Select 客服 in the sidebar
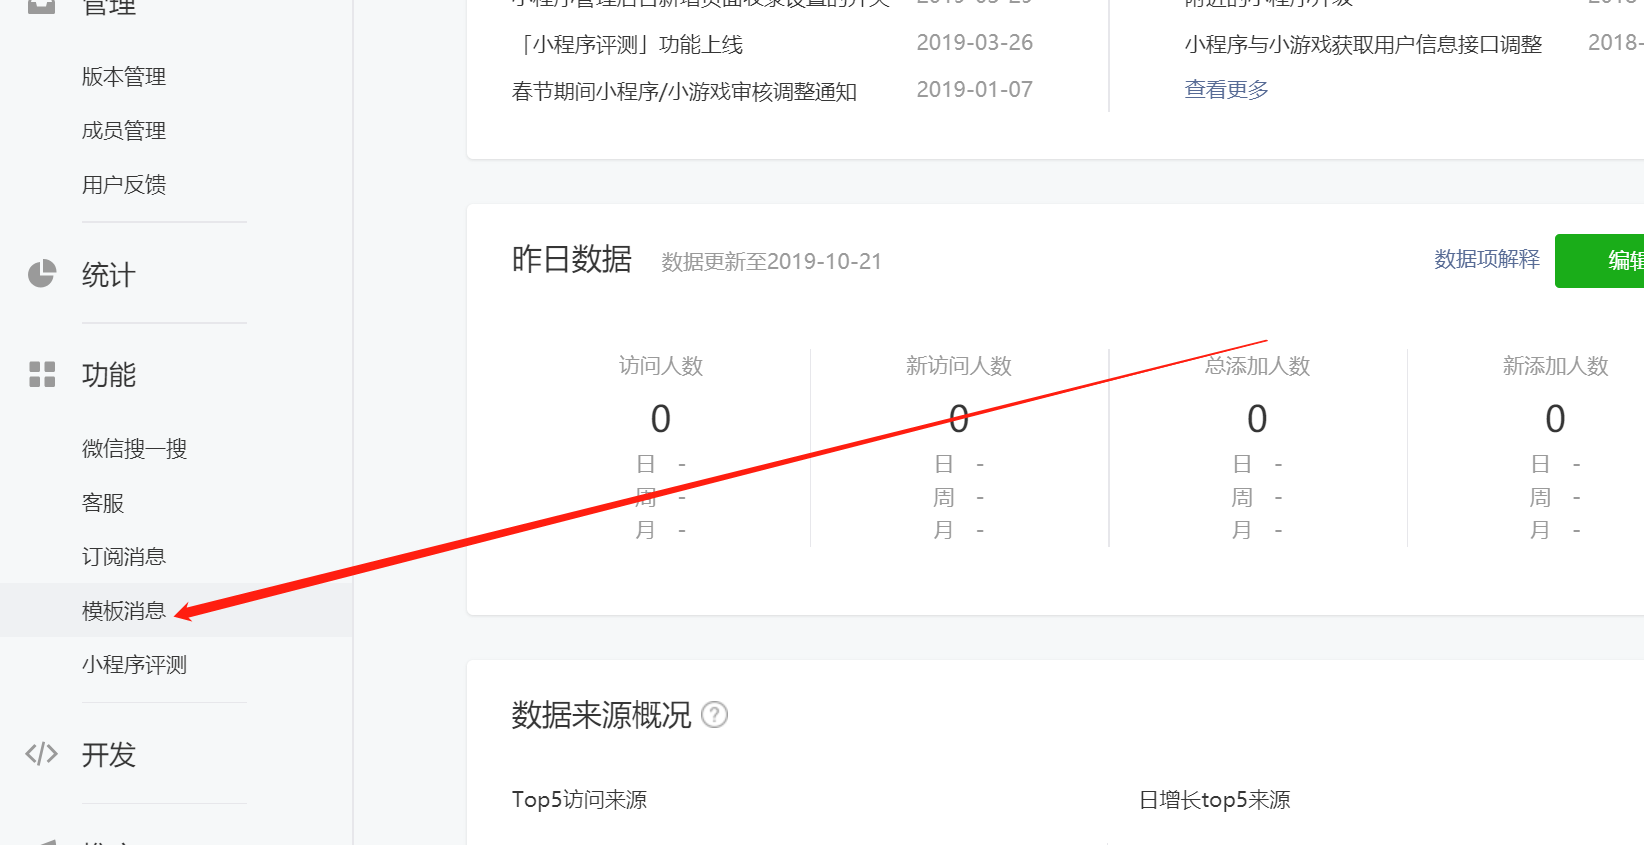Screen dimensions: 1644x845 [x=103, y=503]
